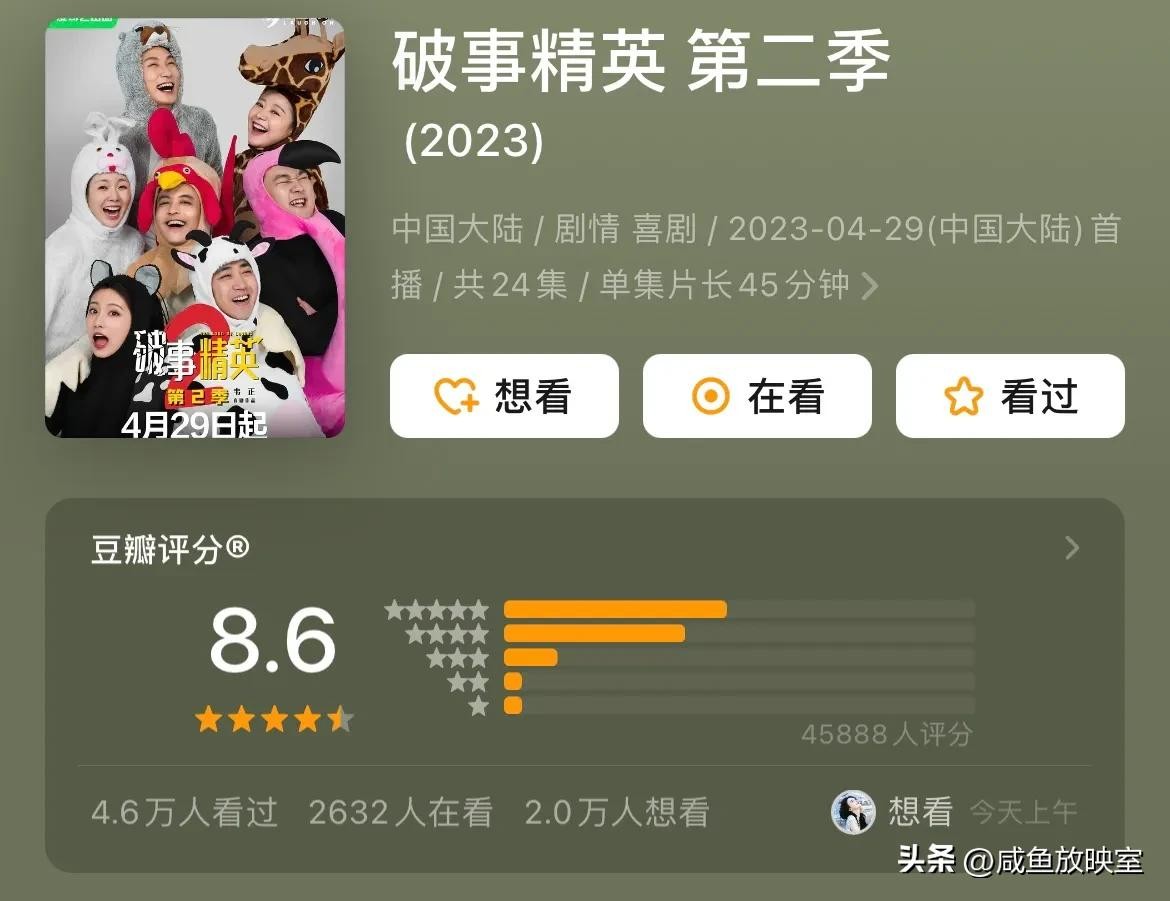Tap the orange target icon for 在看

pyautogui.click(x=710, y=396)
